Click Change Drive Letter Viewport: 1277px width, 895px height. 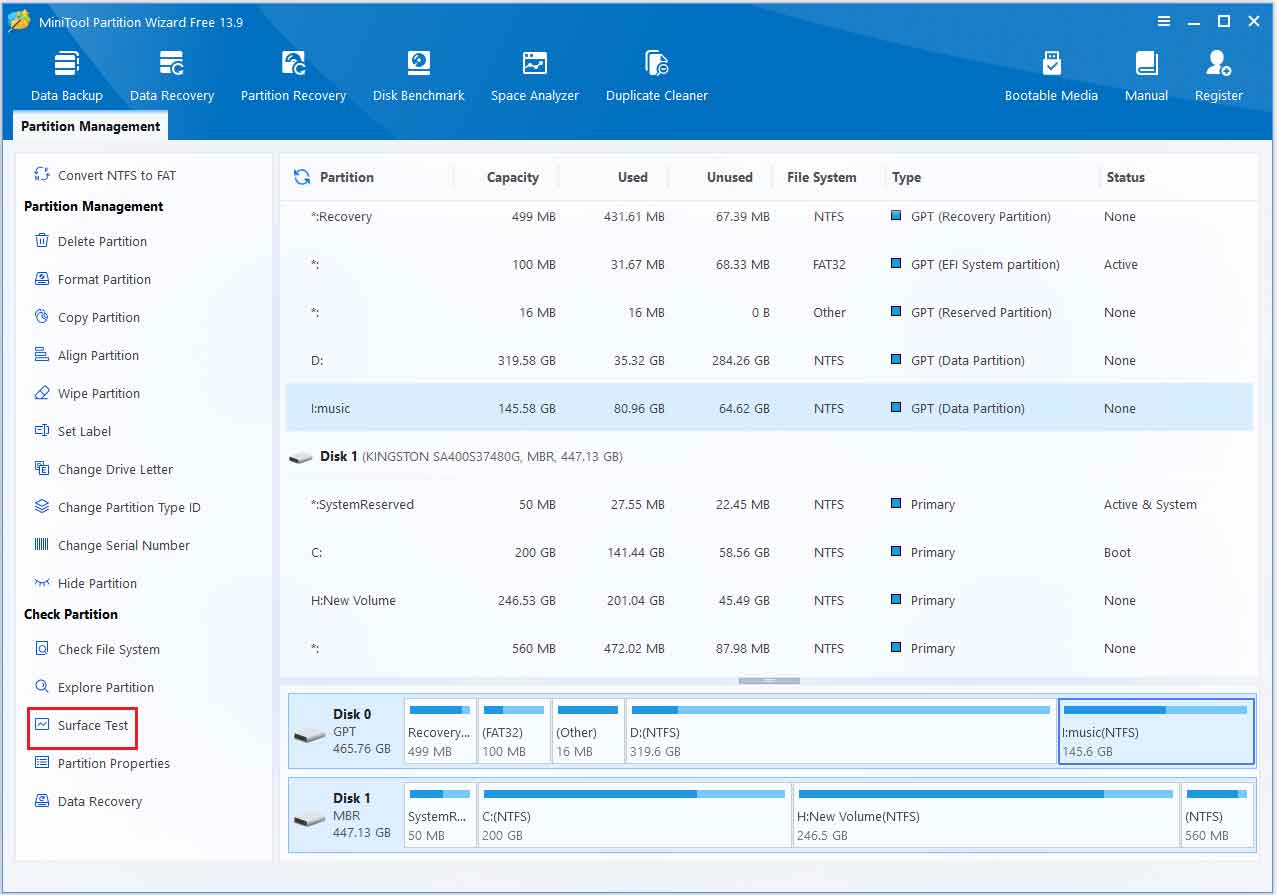tap(104, 469)
